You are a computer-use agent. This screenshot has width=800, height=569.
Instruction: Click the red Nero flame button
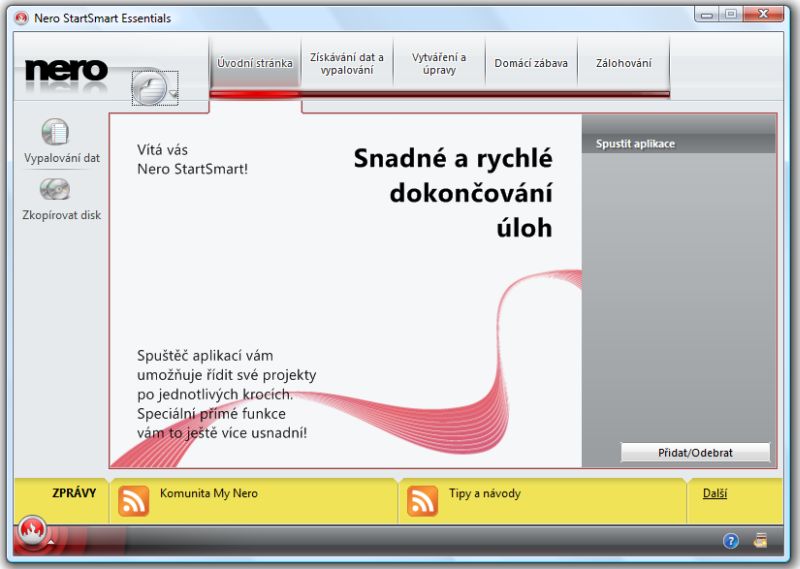(x=32, y=531)
